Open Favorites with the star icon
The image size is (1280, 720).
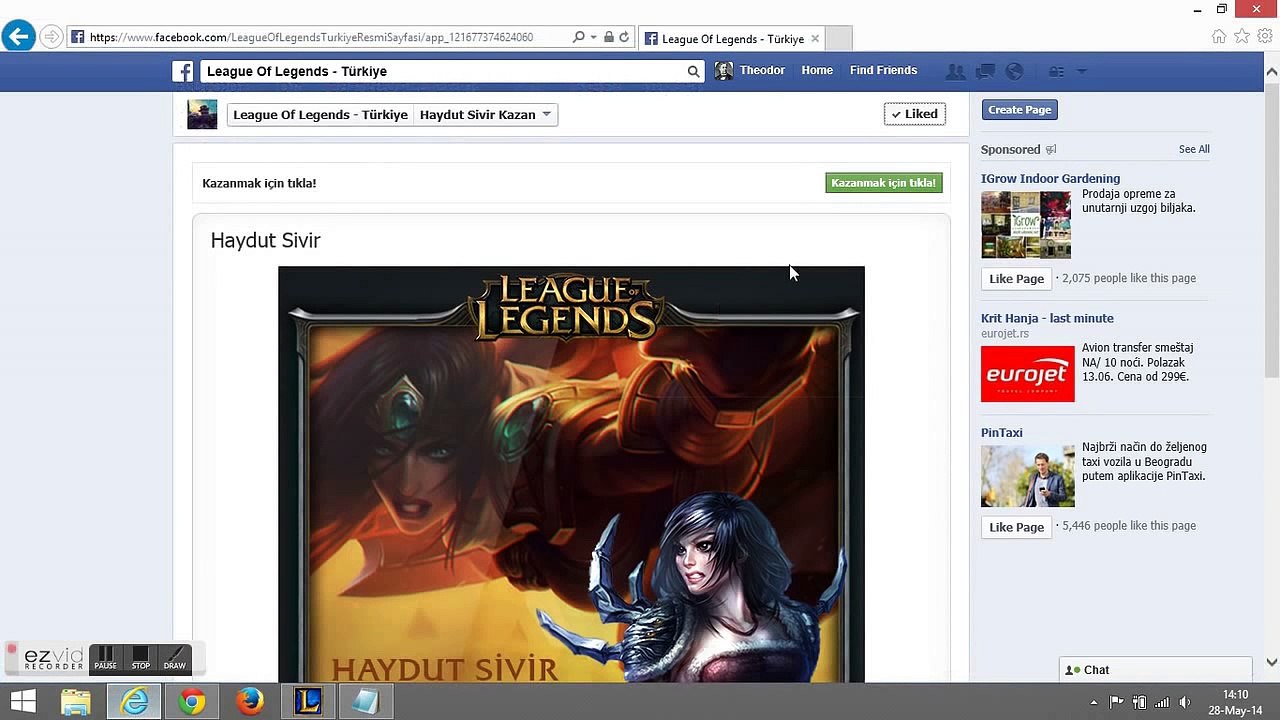click(x=1242, y=37)
